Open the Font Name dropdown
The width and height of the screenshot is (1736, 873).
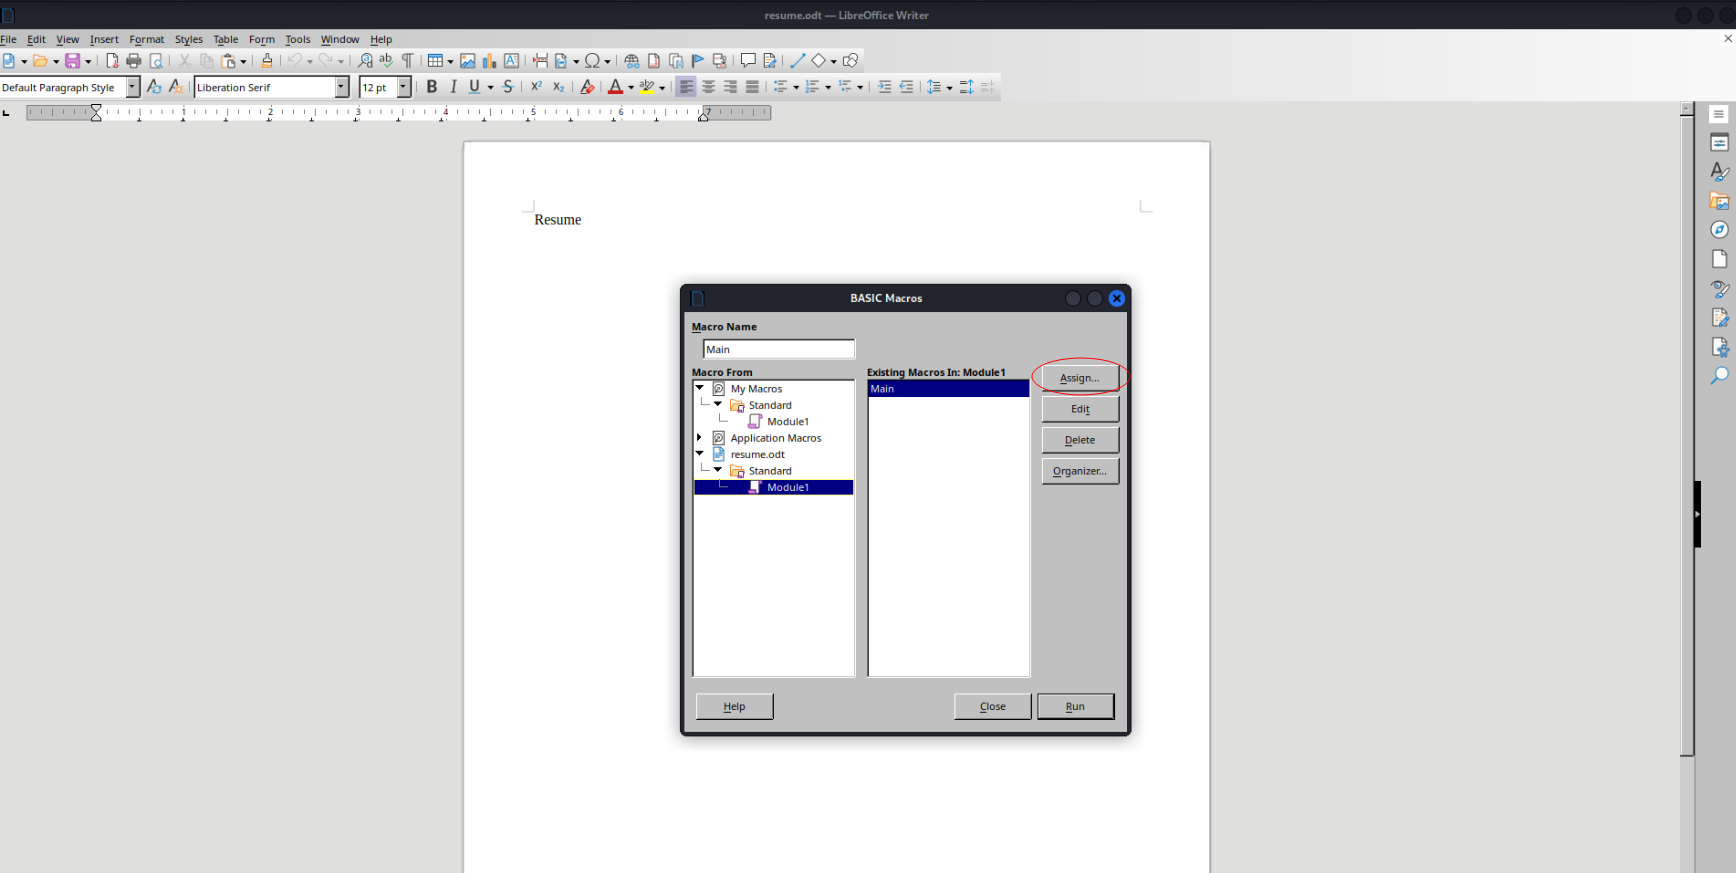click(x=342, y=88)
